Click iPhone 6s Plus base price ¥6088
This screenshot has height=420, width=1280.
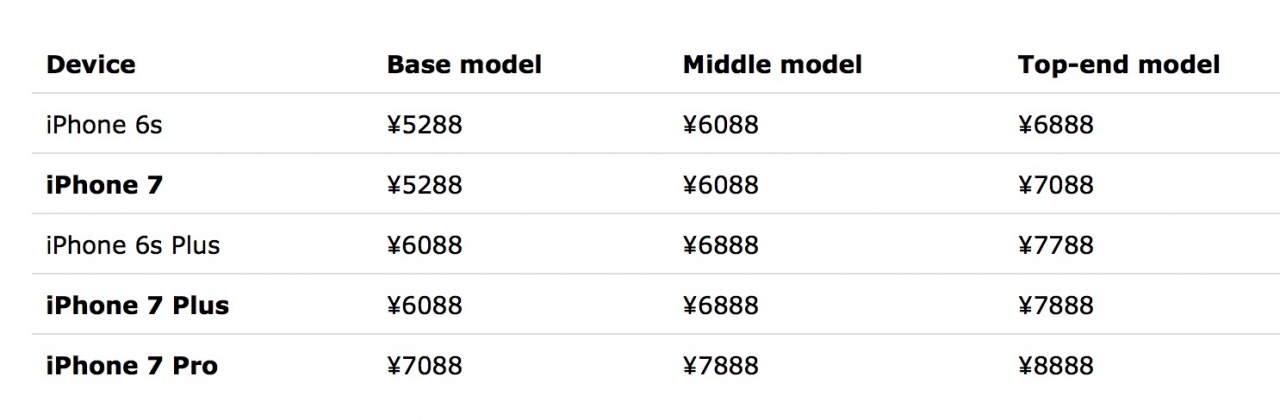coord(425,245)
